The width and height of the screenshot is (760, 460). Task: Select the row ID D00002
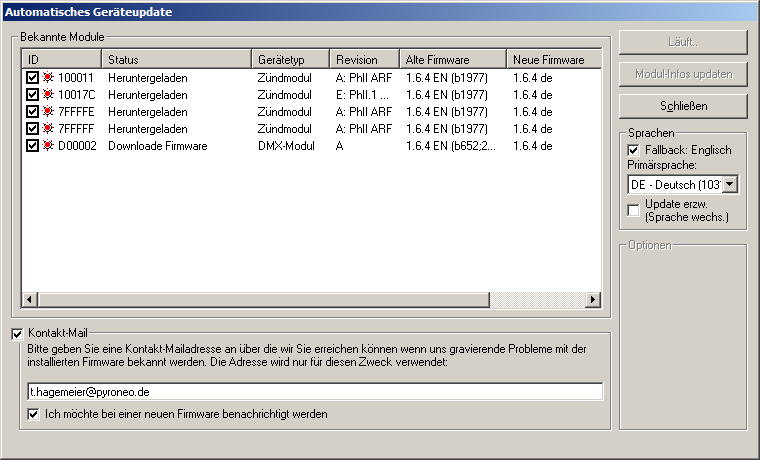pyautogui.click(x=78, y=145)
